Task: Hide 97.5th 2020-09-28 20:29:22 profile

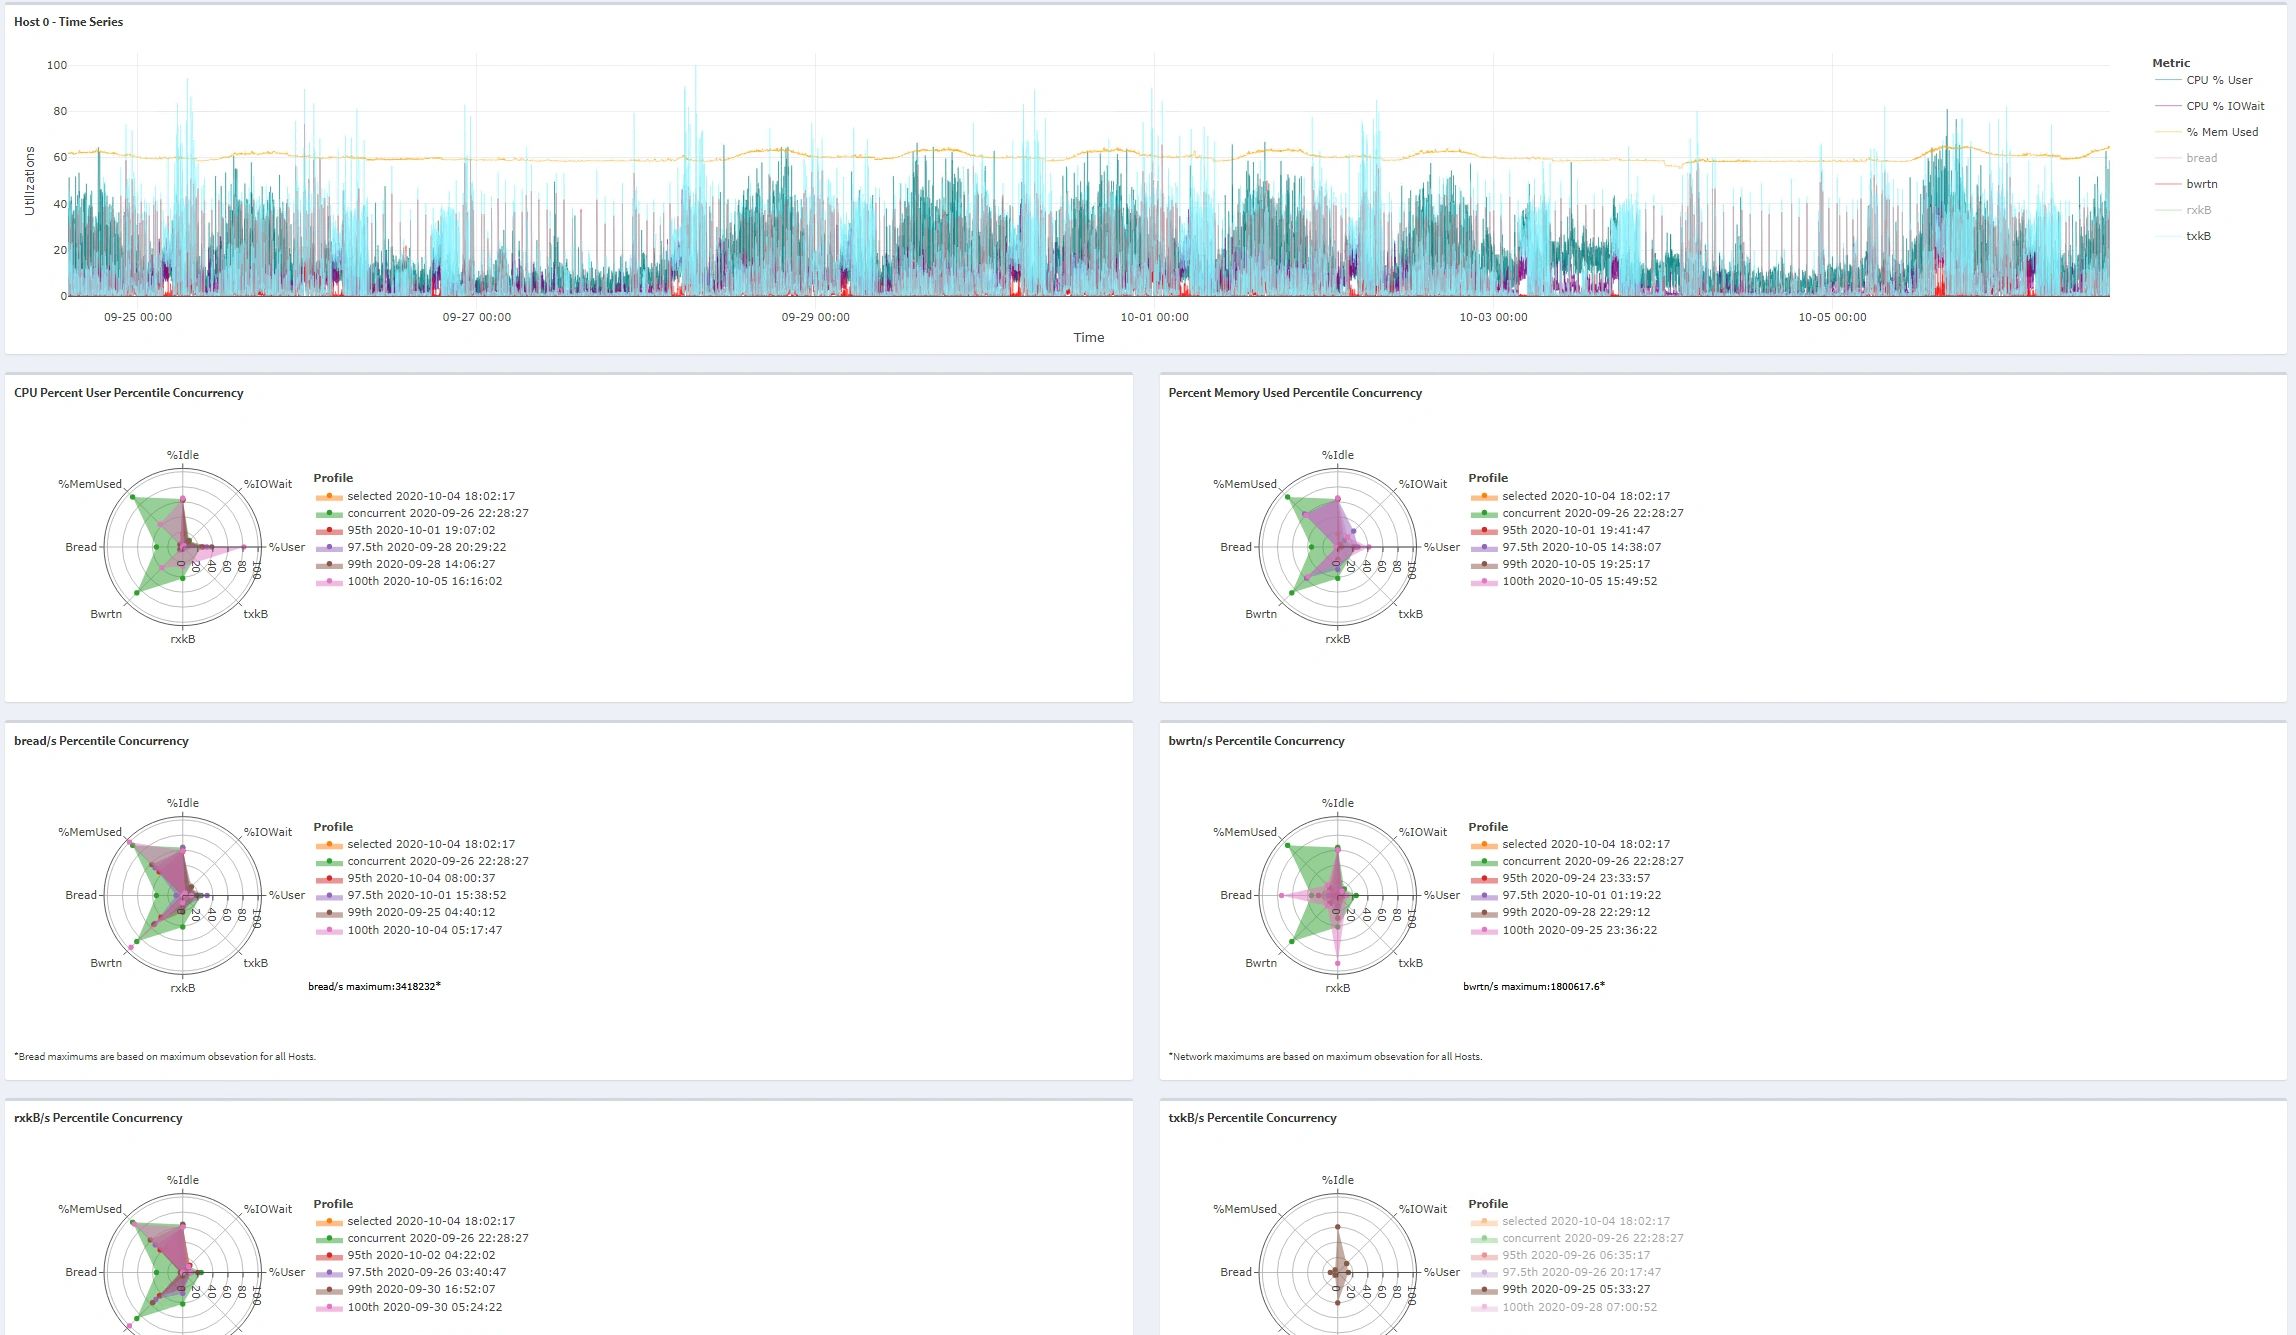Action: pos(411,547)
